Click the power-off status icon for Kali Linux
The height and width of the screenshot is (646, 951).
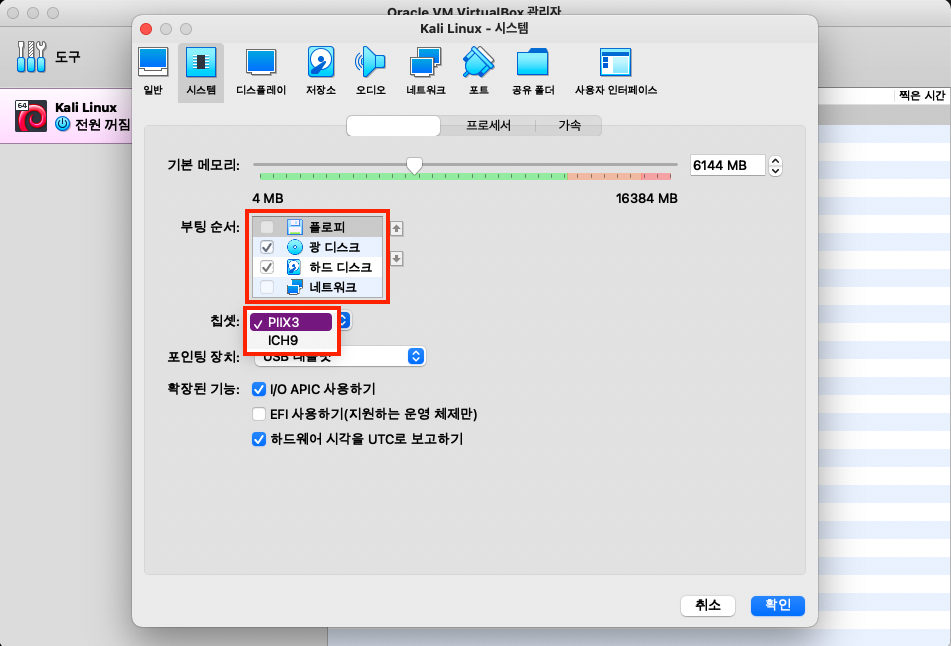62,124
